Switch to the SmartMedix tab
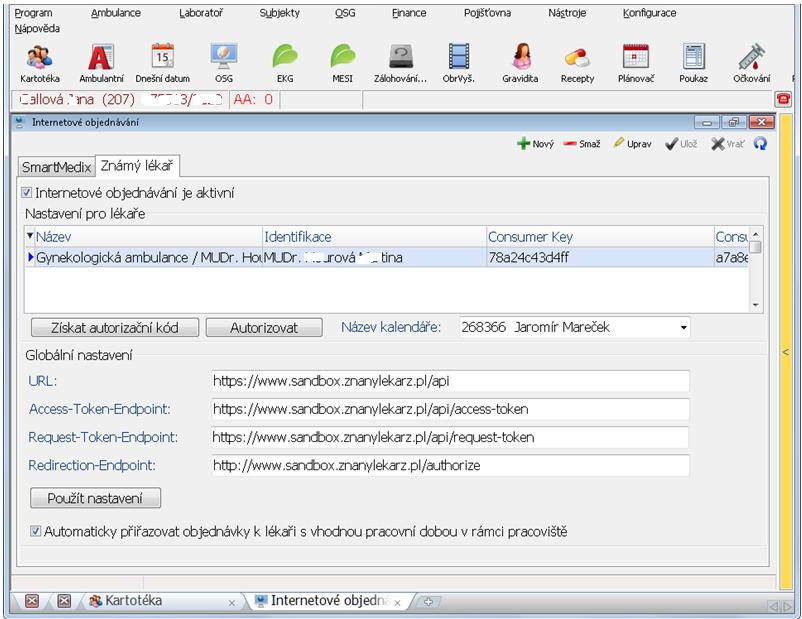This screenshot has width=802, height=619. 56,167
